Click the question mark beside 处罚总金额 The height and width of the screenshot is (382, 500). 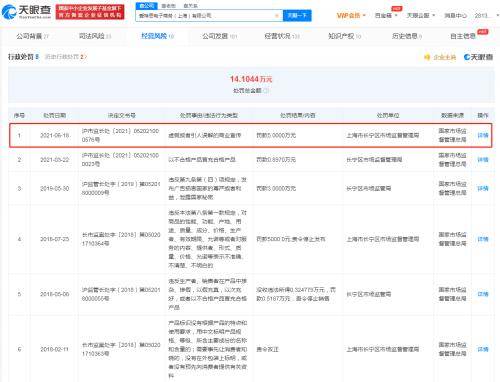266,91
